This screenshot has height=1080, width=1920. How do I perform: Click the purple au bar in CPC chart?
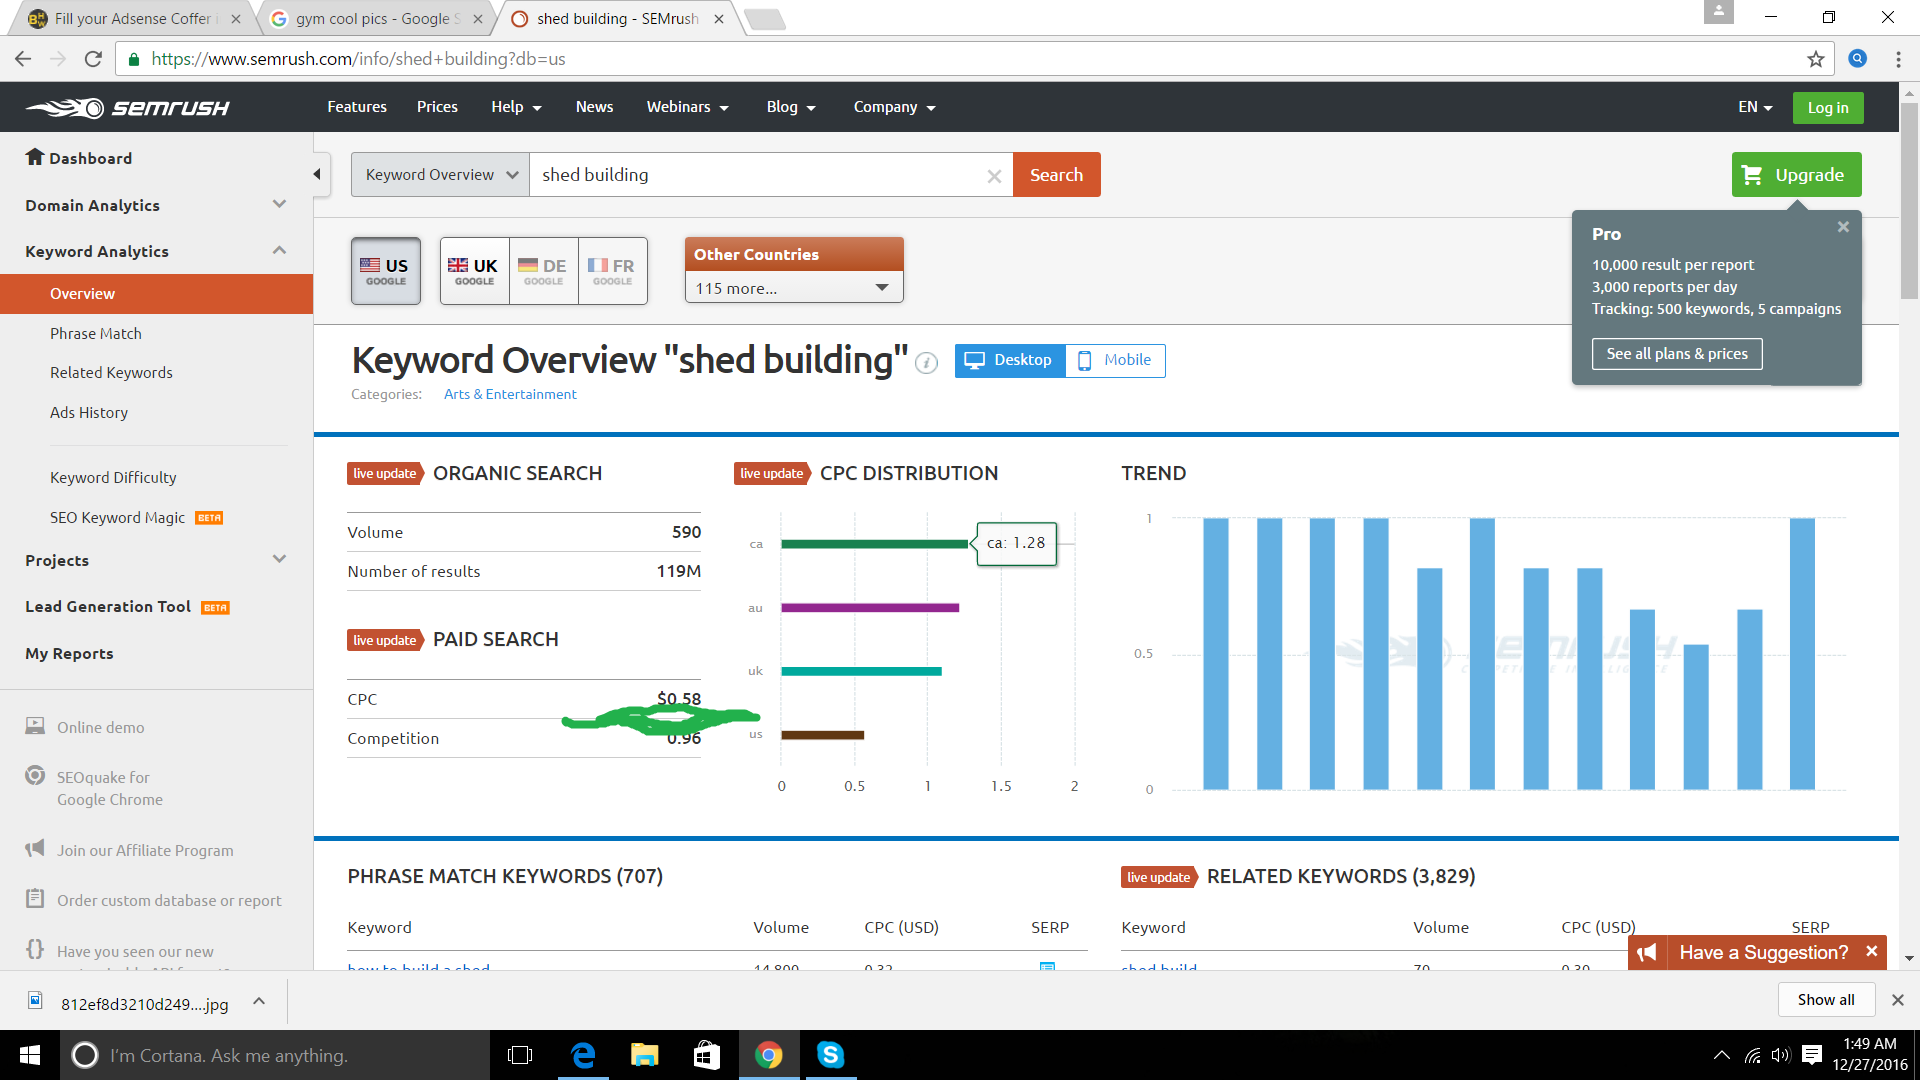point(870,608)
